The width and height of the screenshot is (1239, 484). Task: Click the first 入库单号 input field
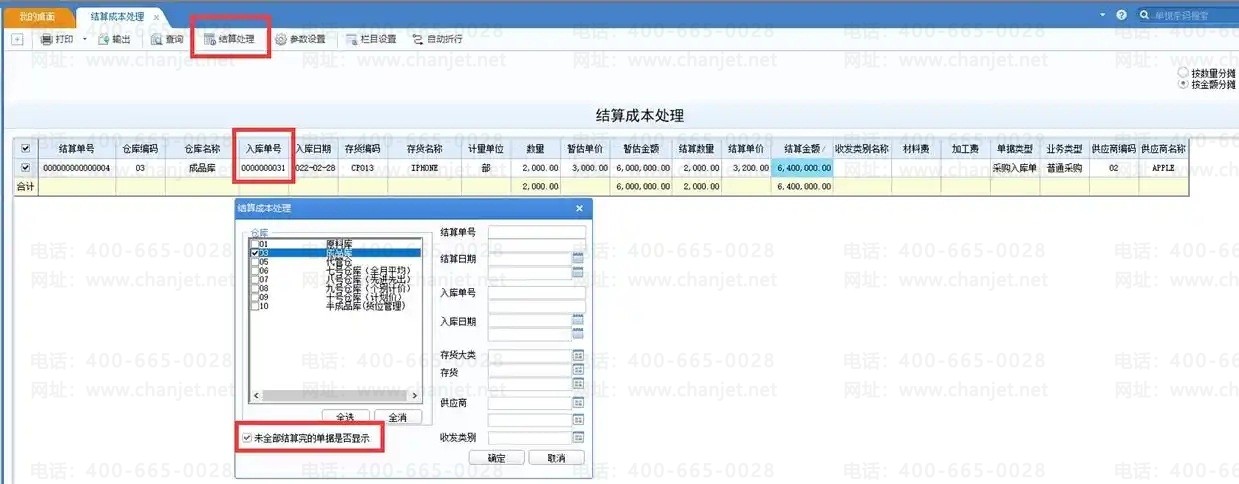pyautogui.click(x=536, y=293)
